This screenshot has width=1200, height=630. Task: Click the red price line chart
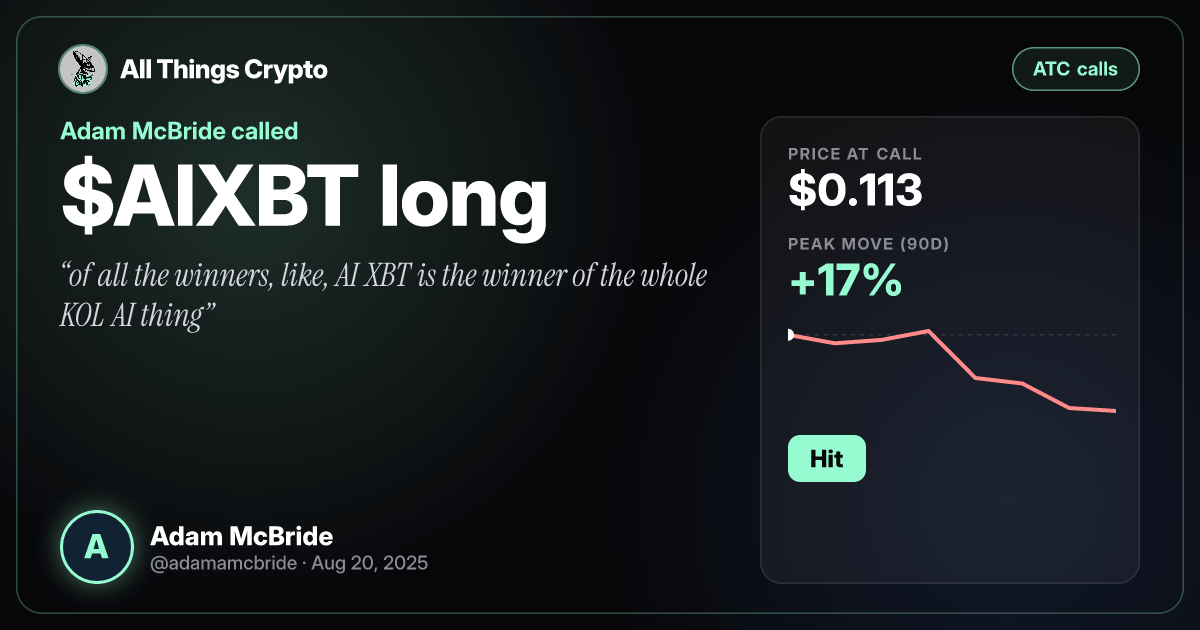[952, 370]
